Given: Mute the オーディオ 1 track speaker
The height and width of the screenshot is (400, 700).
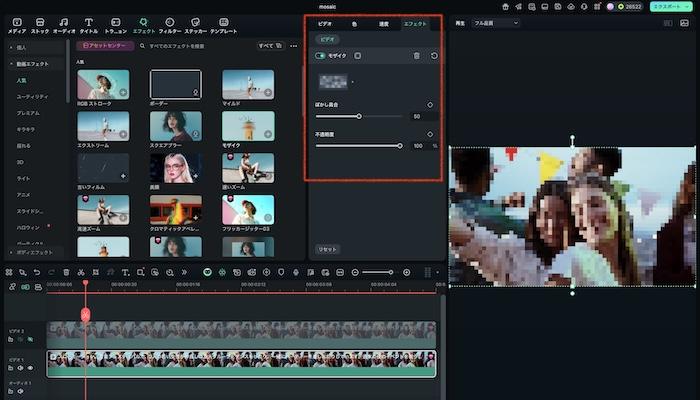Looking at the screenshot, I should (21, 392).
